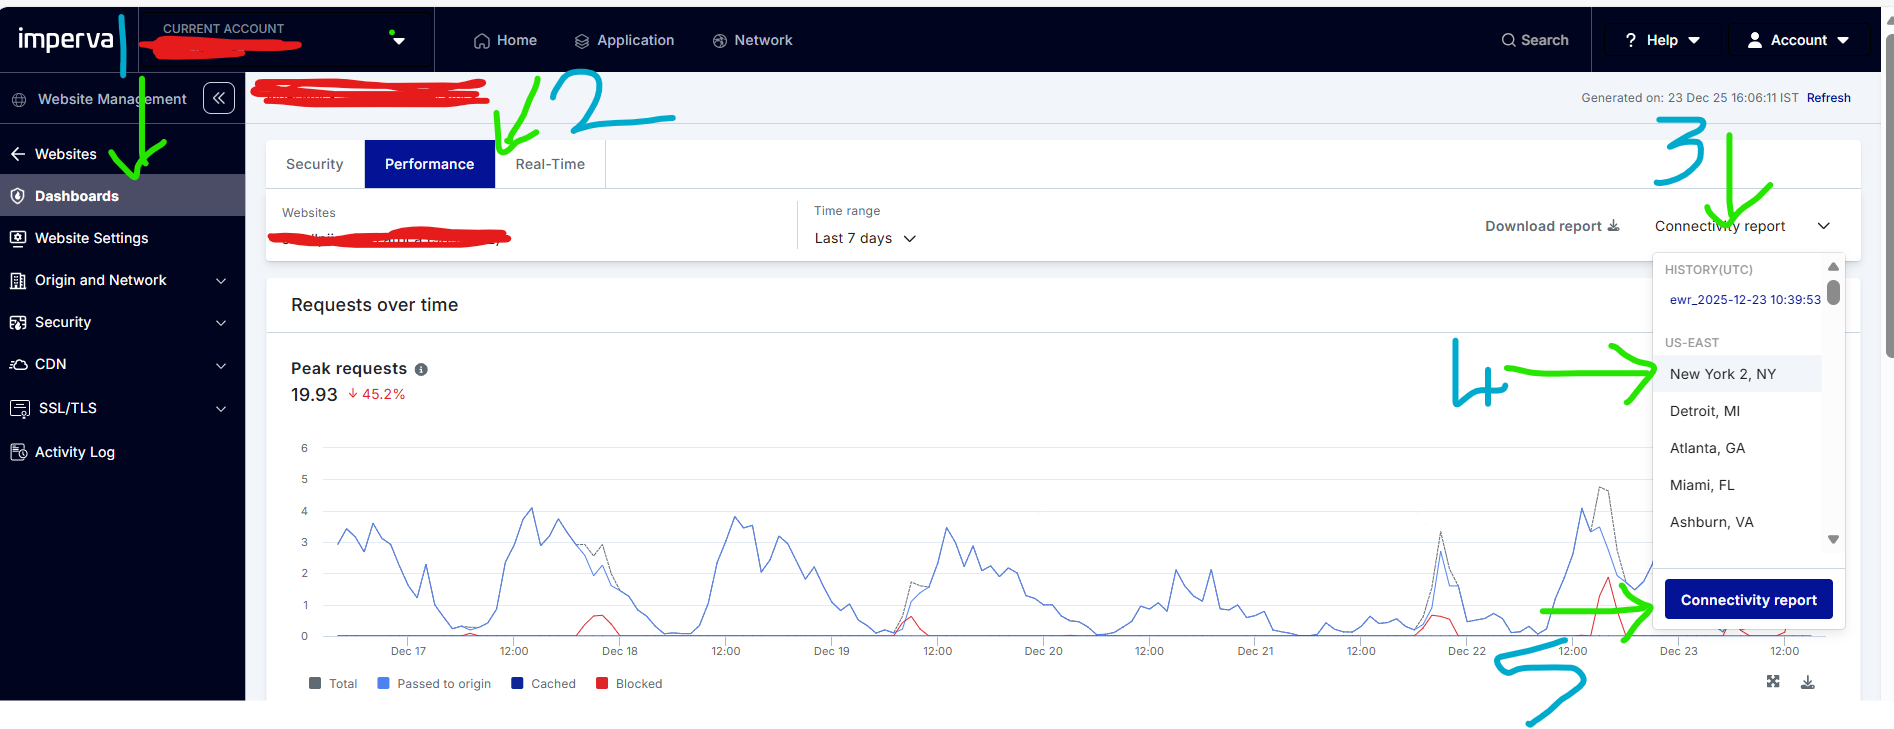Click the location list scrollbar thumb
The height and width of the screenshot is (729, 1894).
(x=1833, y=292)
